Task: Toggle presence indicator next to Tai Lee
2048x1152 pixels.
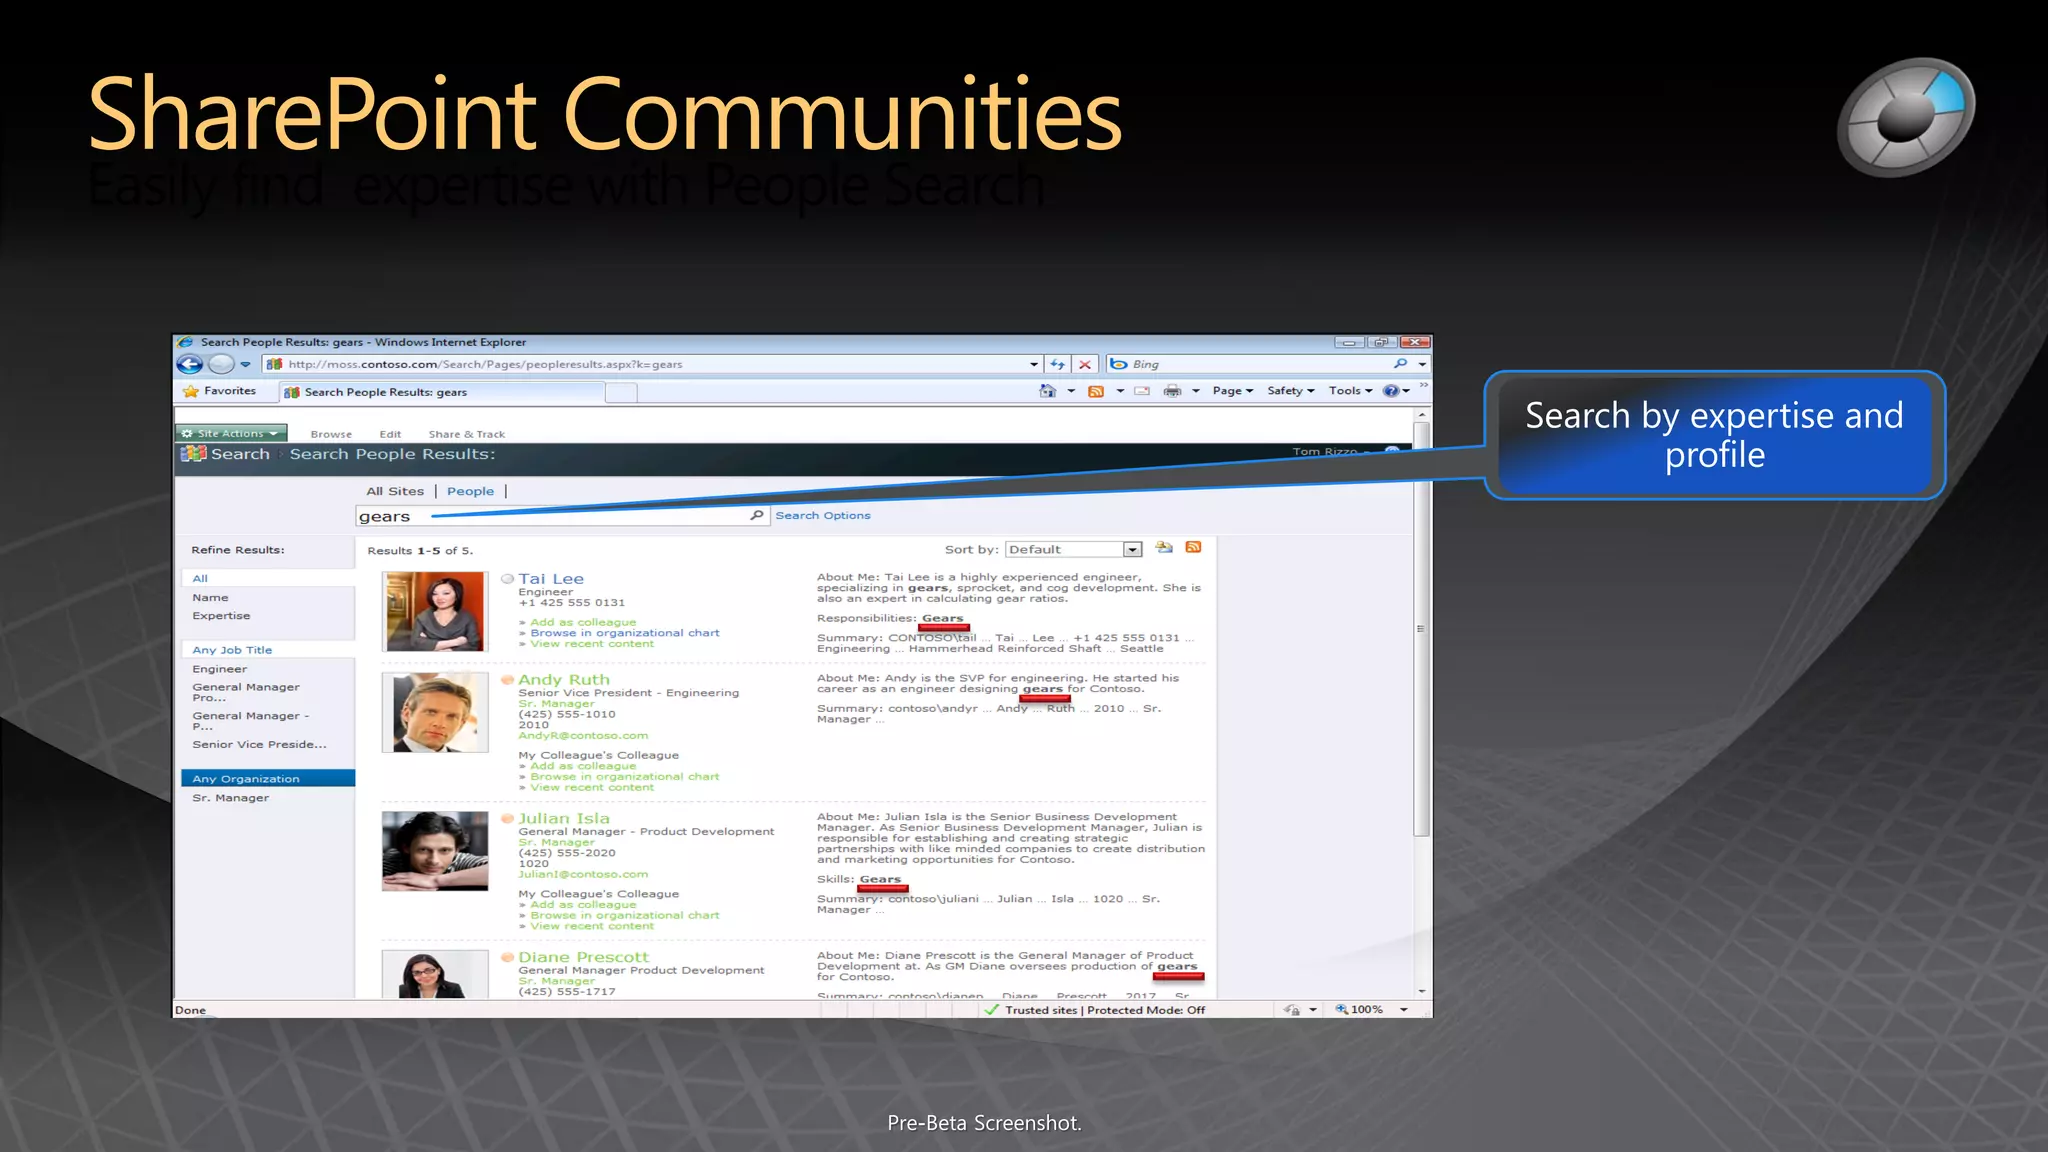Action: 508,579
